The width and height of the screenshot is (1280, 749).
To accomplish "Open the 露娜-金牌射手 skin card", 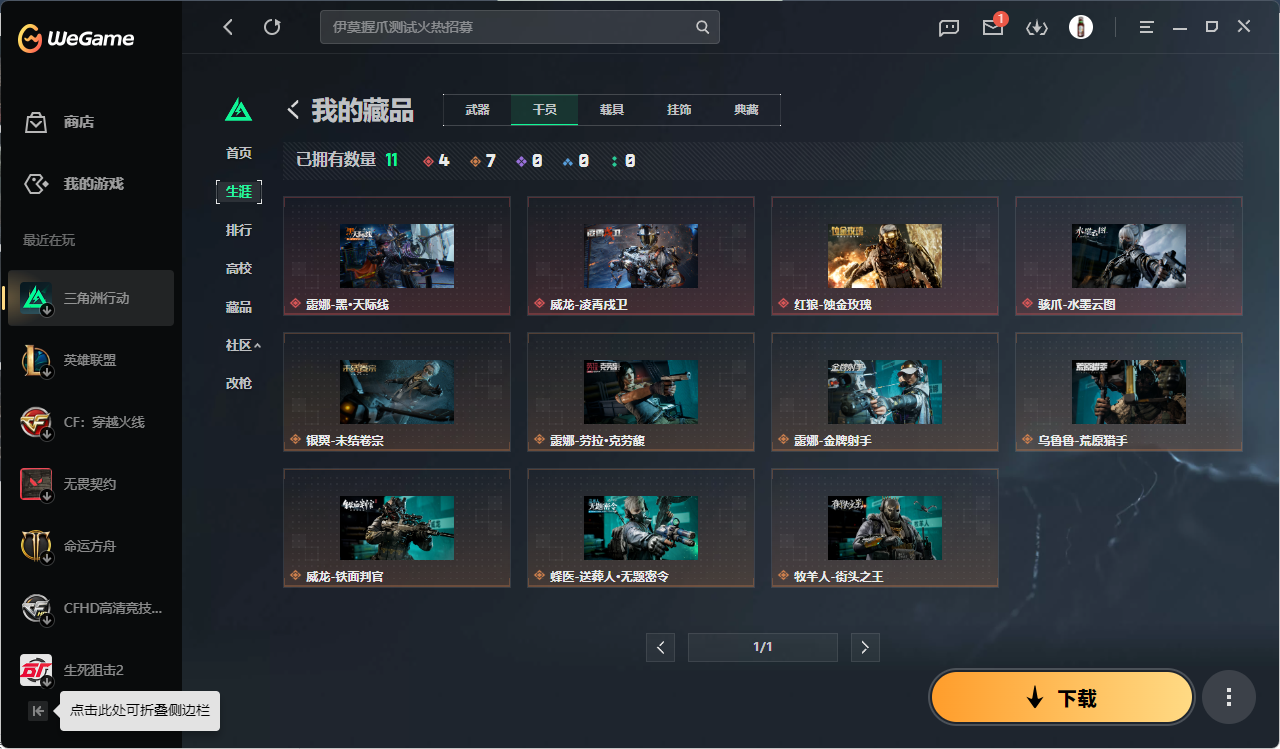I will [x=885, y=392].
